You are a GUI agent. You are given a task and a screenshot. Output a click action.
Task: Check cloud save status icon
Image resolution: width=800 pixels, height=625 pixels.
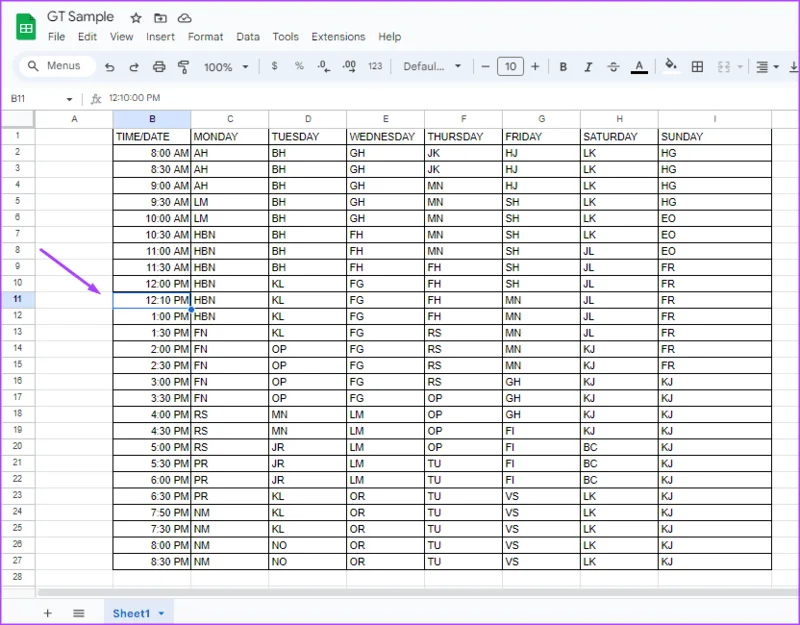184,18
